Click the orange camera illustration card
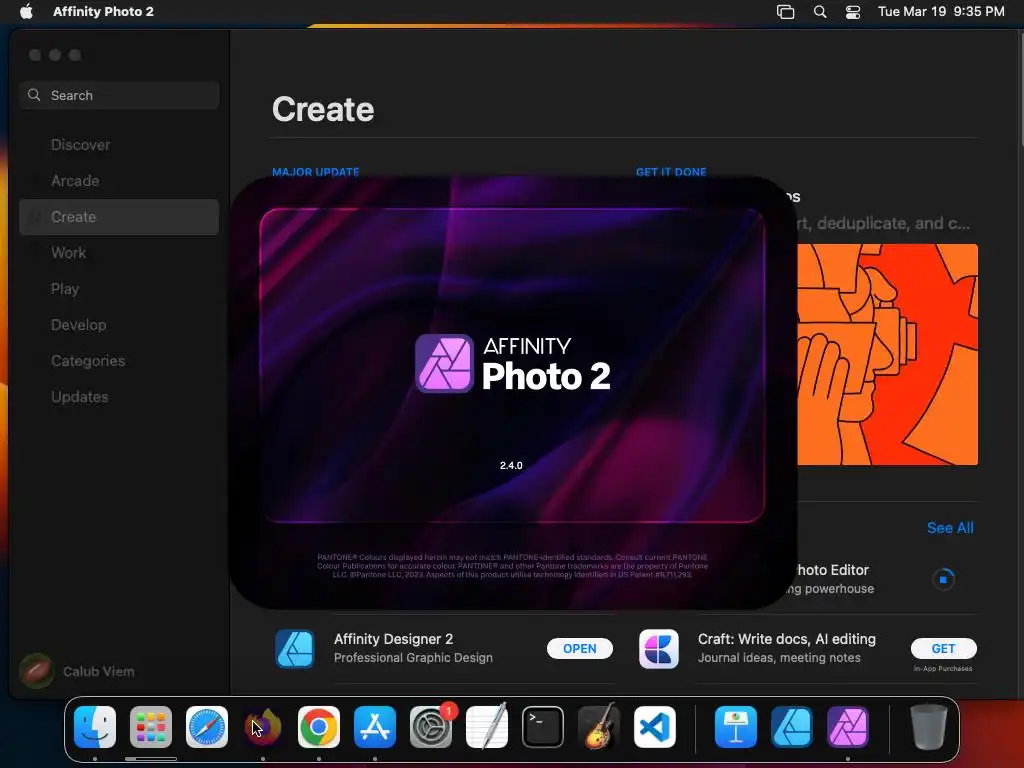This screenshot has height=768, width=1024. [x=887, y=355]
